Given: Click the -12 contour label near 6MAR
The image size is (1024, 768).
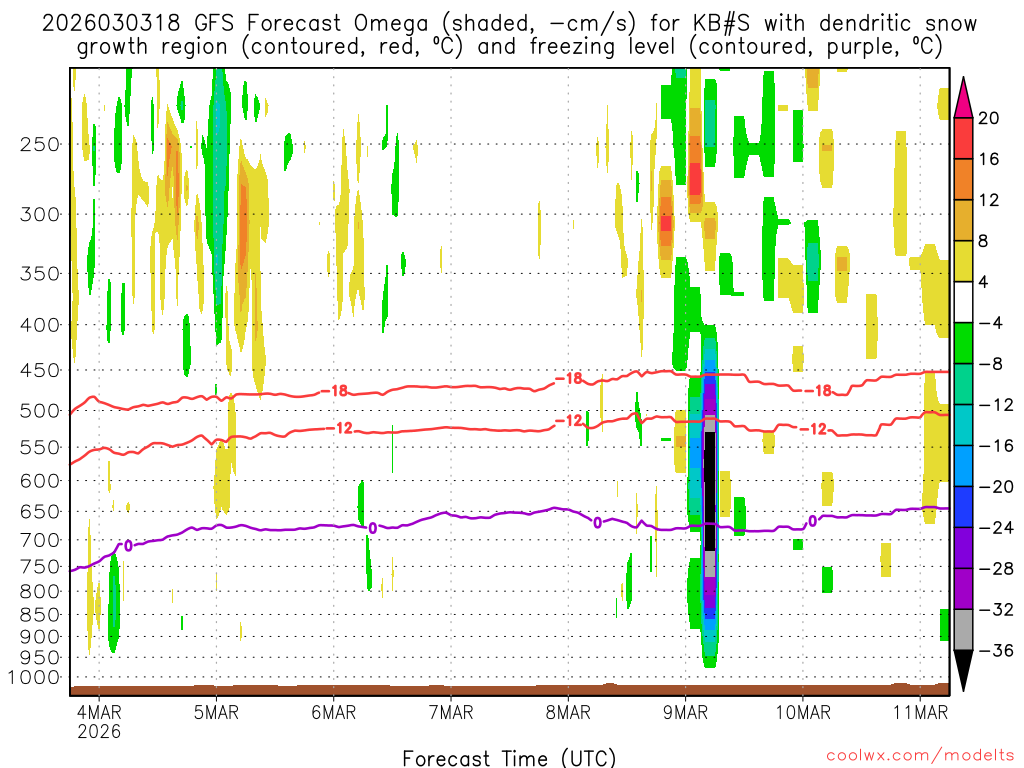Looking at the screenshot, I should pos(340,428).
